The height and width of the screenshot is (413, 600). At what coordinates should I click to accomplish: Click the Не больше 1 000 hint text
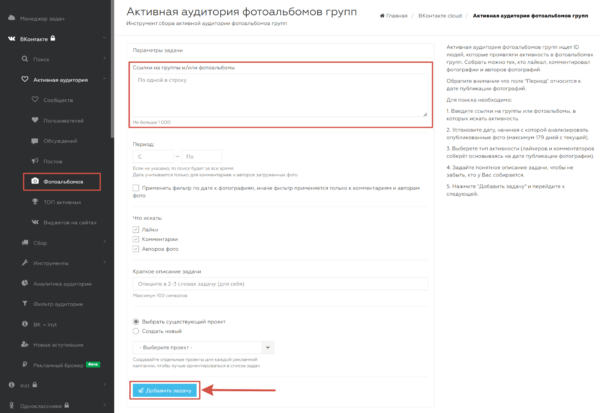tap(152, 122)
